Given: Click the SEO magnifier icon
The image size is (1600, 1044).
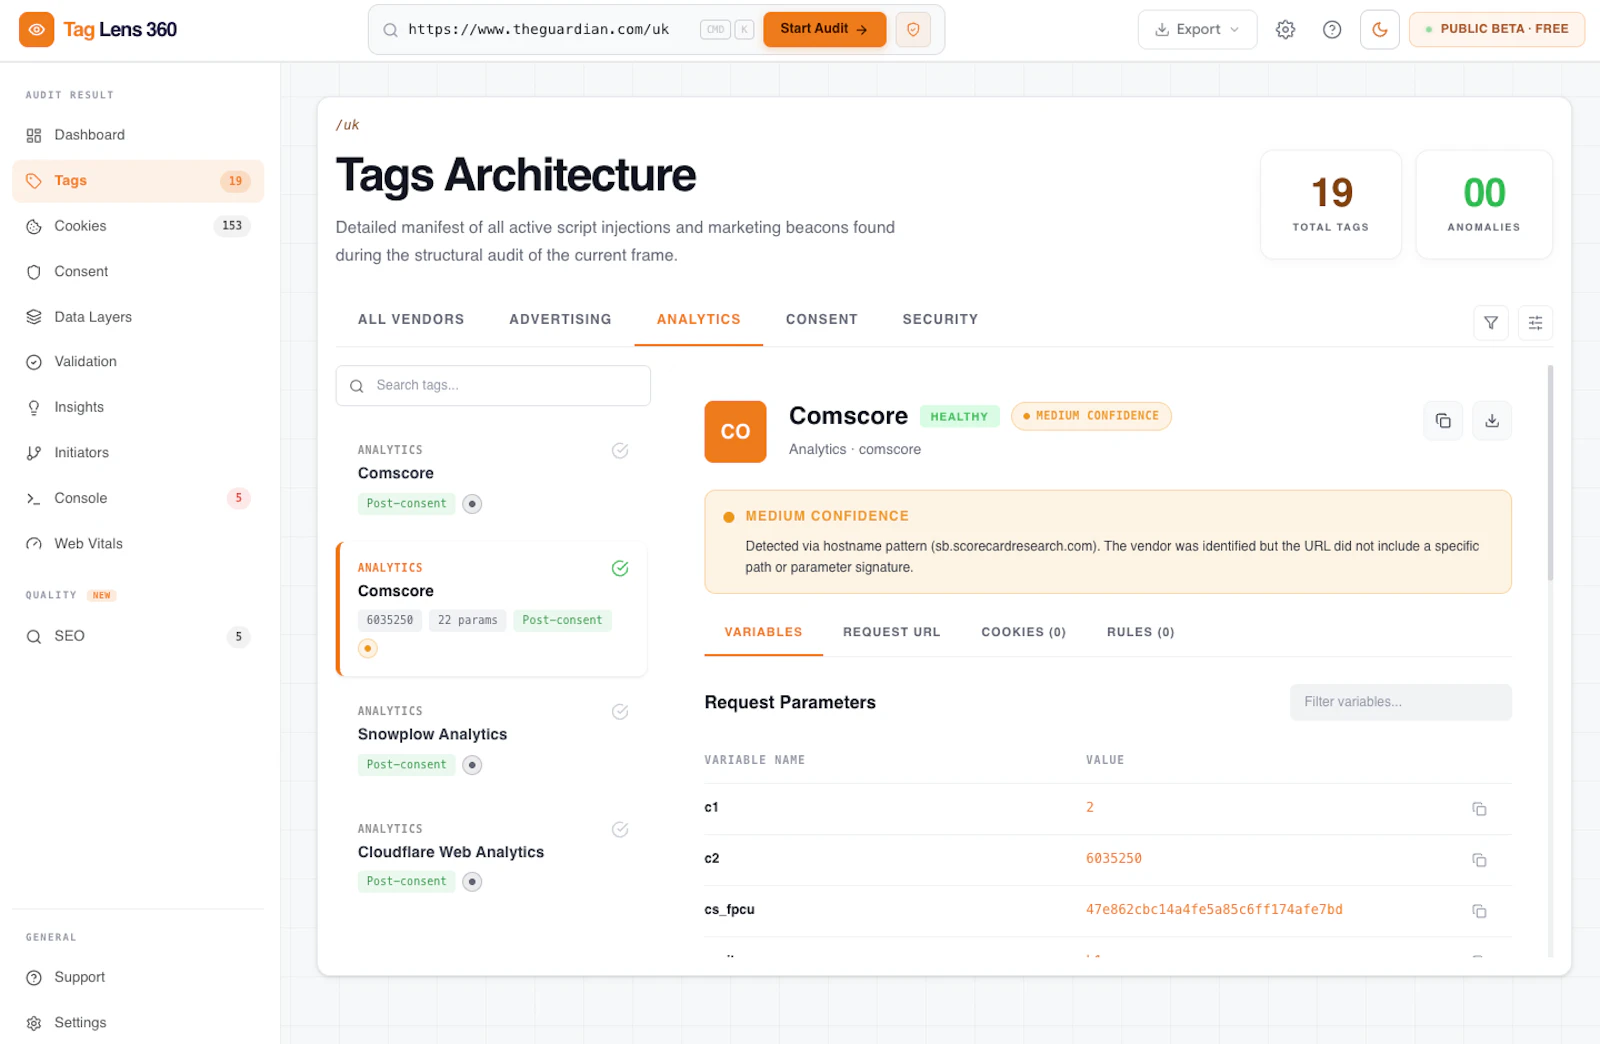Looking at the screenshot, I should (34, 636).
